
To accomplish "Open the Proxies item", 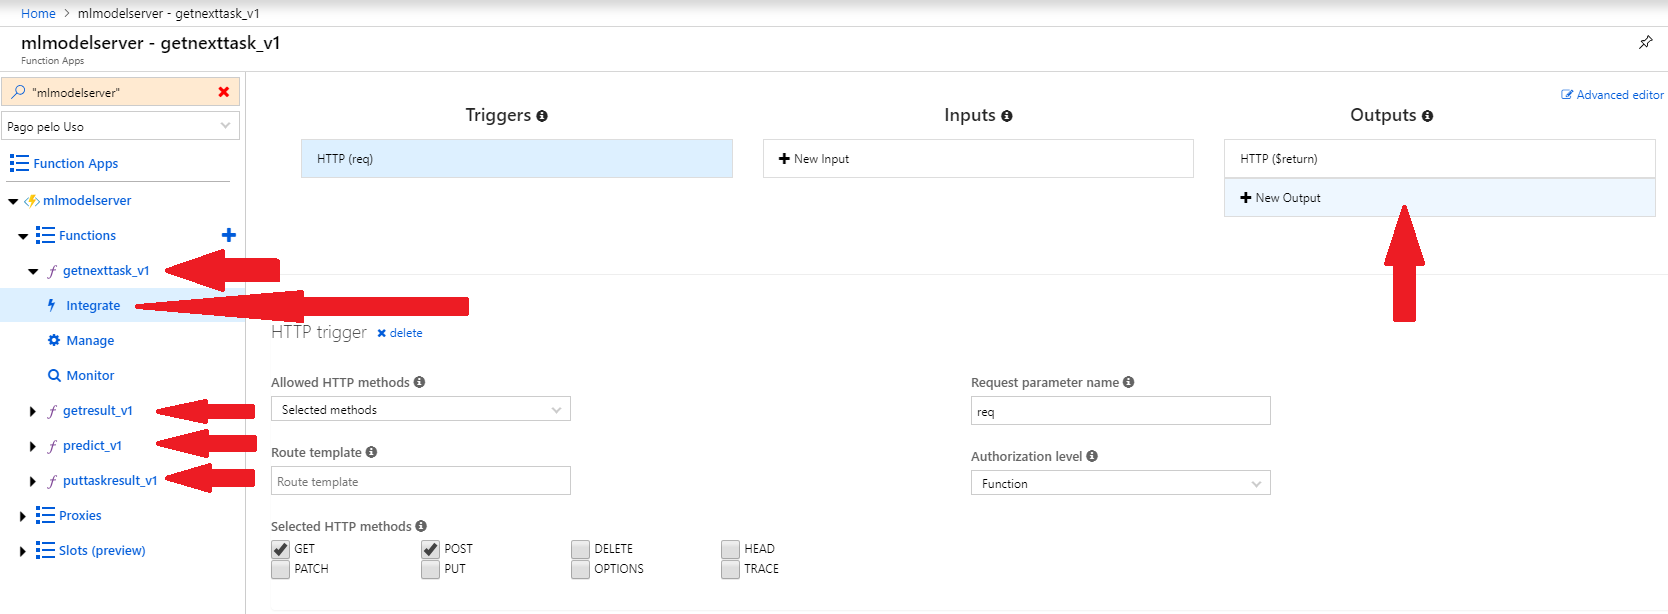I will [x=80, y=515].
